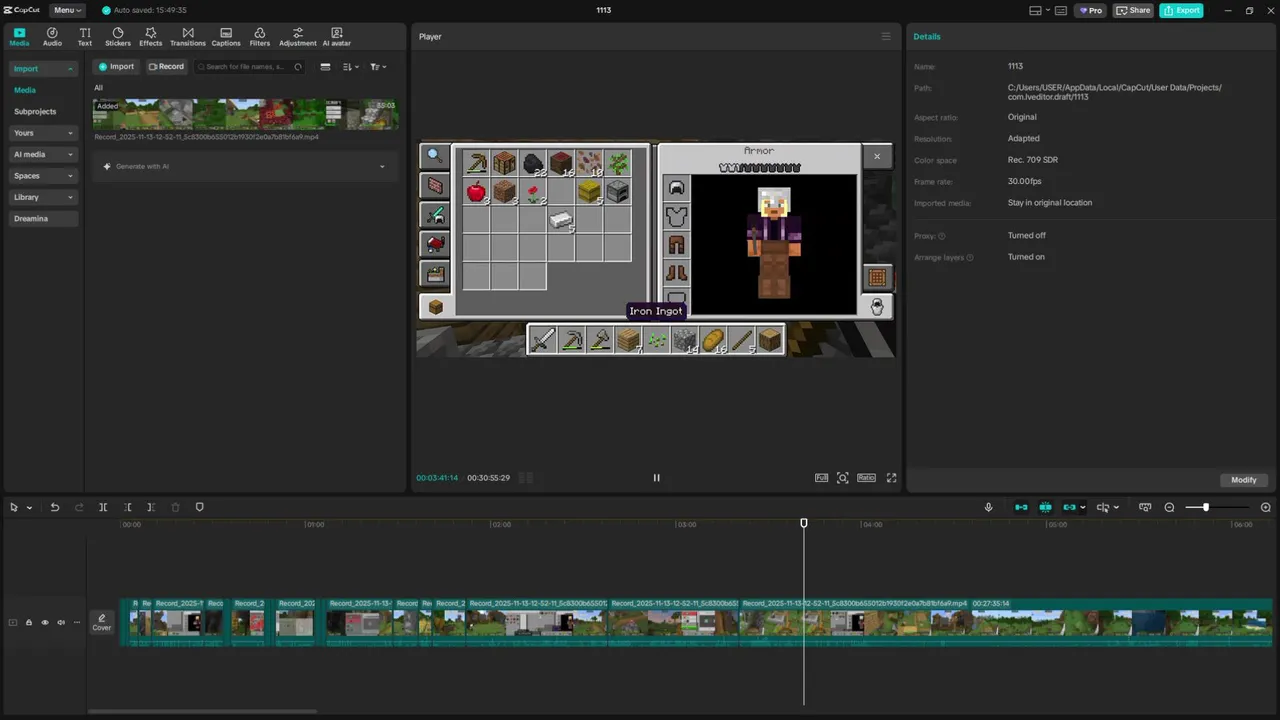
Task: Click the Split clip tool
Action: (103, 507)
